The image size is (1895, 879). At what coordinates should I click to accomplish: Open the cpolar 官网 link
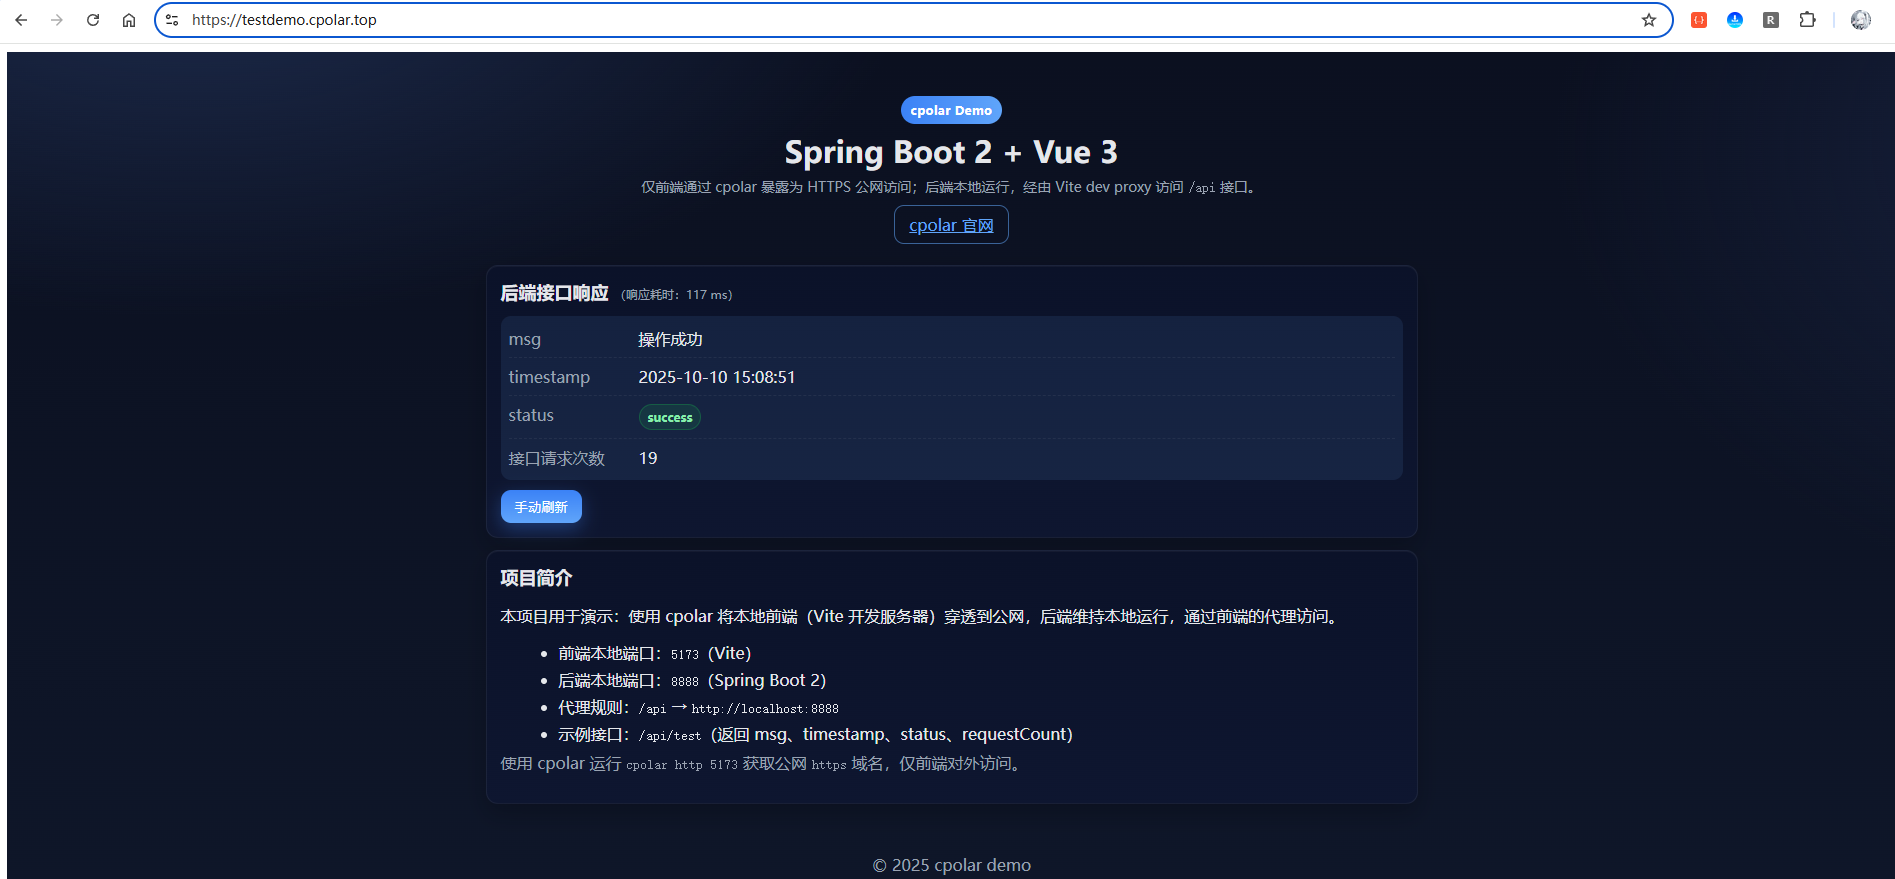pos(951,225)
